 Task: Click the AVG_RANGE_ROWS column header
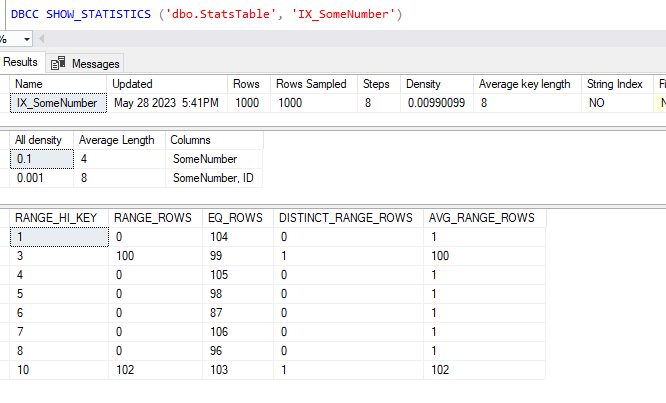[x=480, y=217]
